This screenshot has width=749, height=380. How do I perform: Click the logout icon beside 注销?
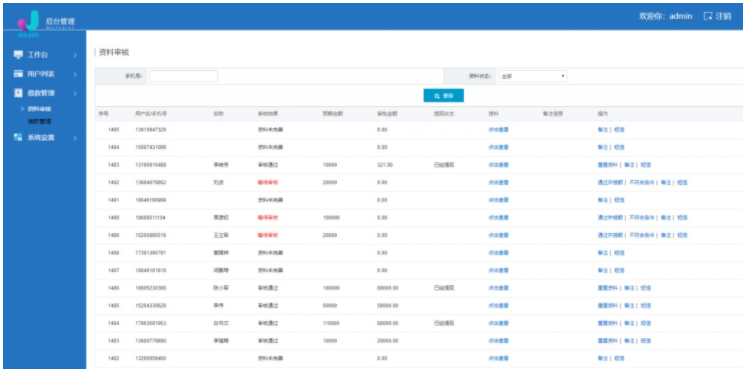(708, 16)
